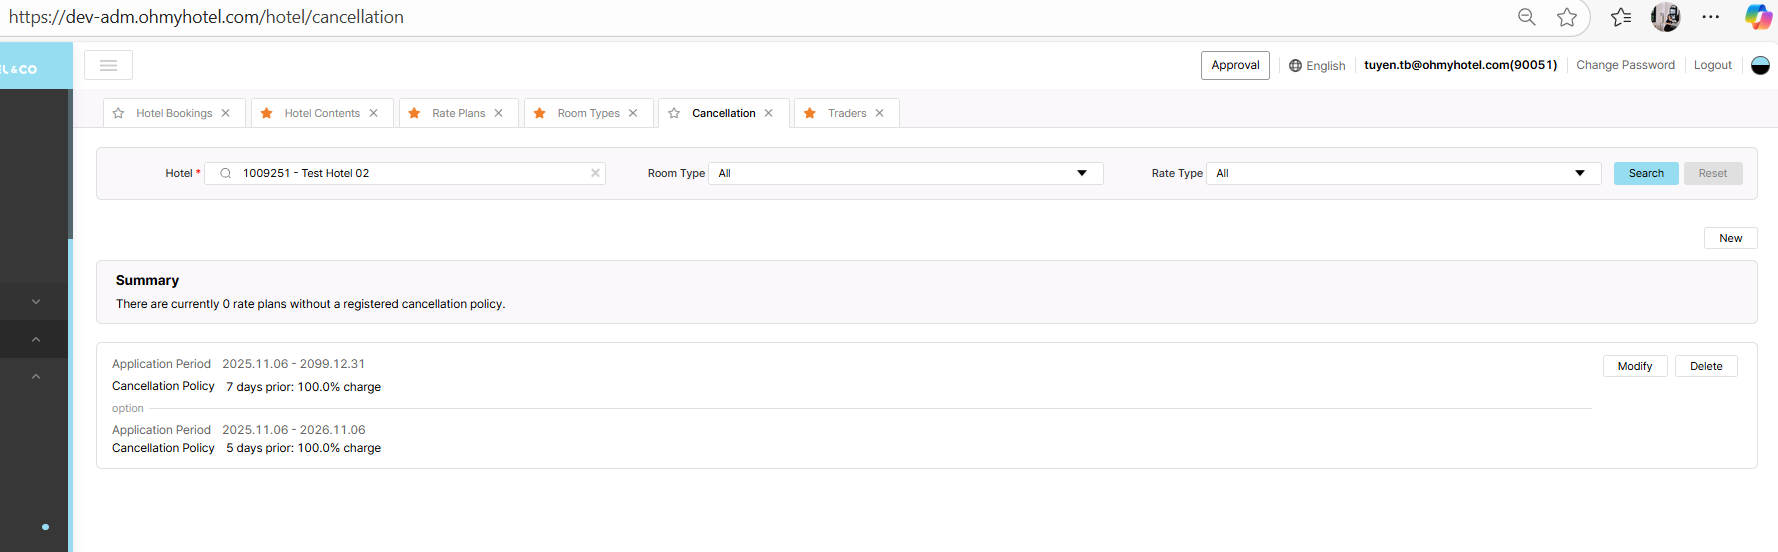Modify the cancellation policy
The image size is (1778, 552).
pos(1635,366)
